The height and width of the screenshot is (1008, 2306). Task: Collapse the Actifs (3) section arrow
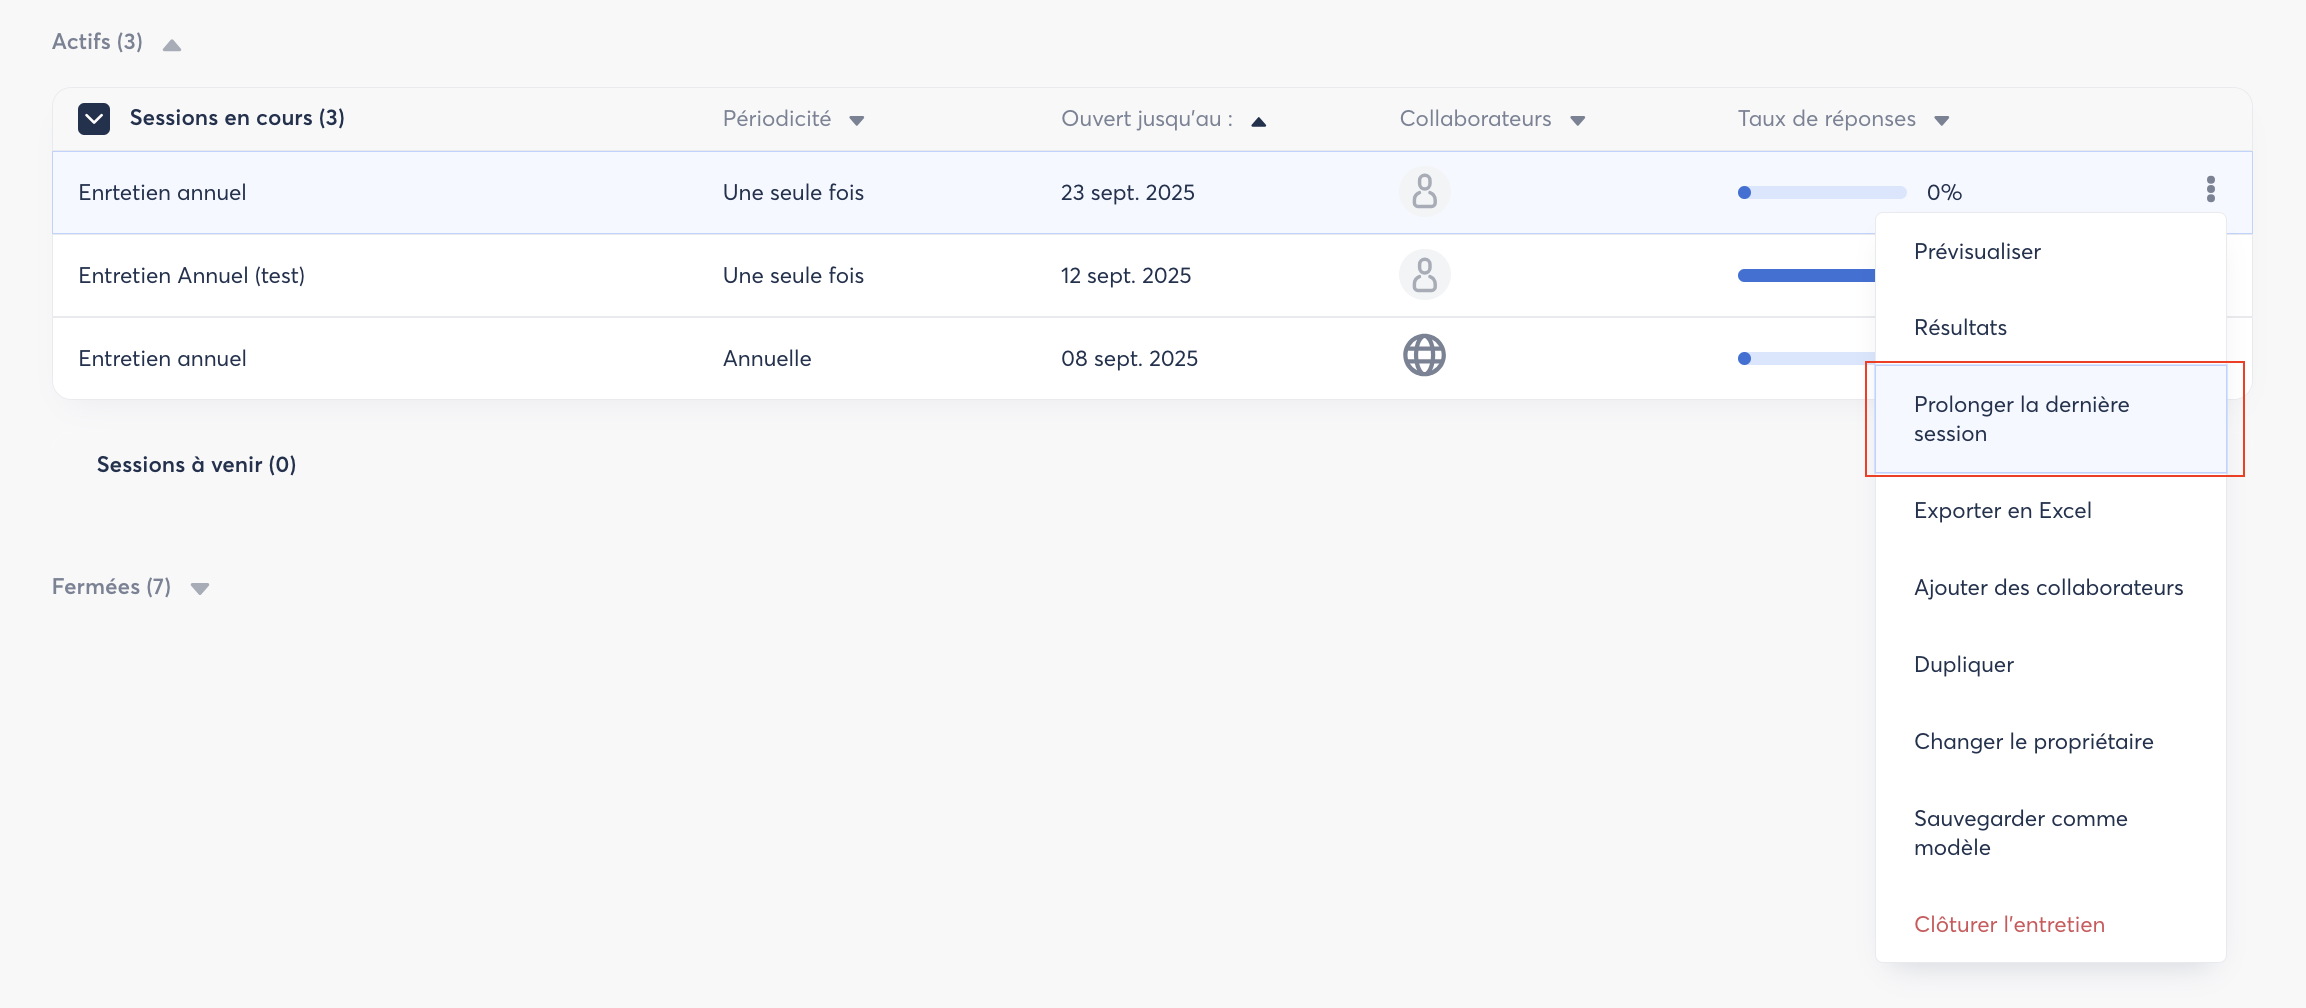[x=172, y=45]
